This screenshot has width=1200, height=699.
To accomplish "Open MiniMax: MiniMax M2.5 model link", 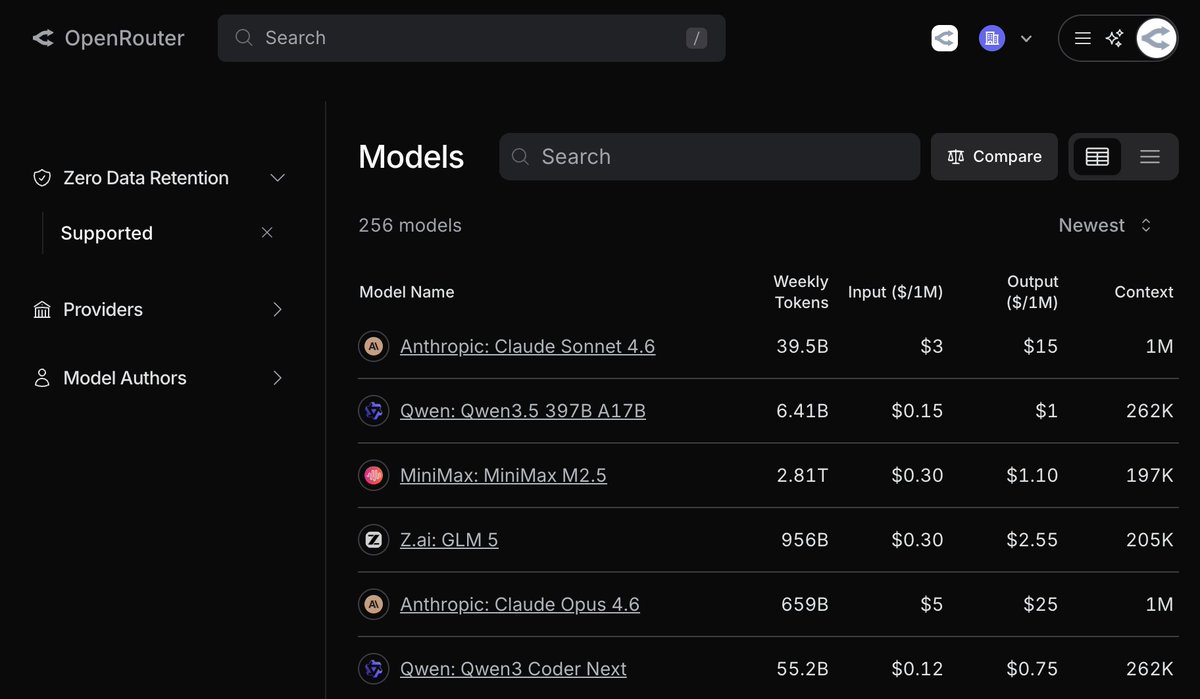I will pyautogui.click(x=503, y=476).
